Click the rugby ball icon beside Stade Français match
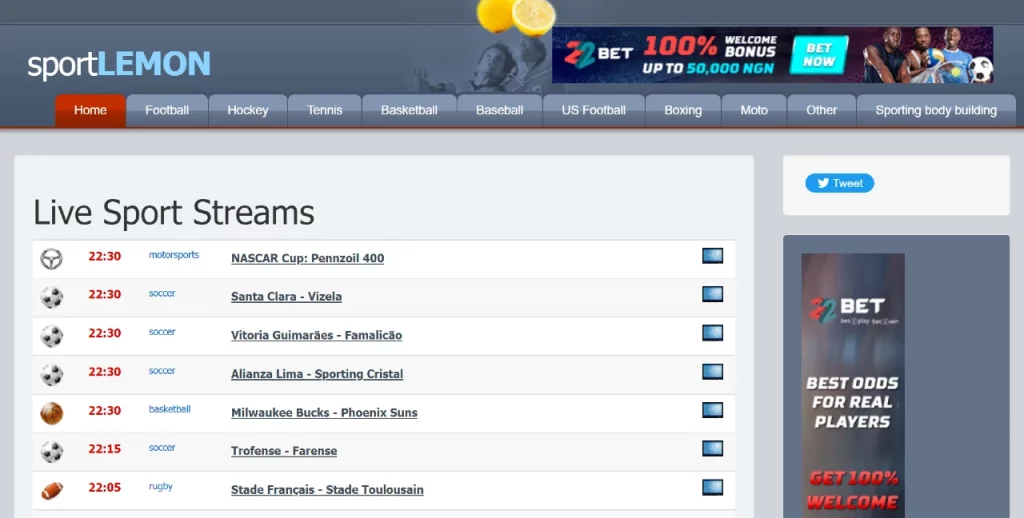 52,490
